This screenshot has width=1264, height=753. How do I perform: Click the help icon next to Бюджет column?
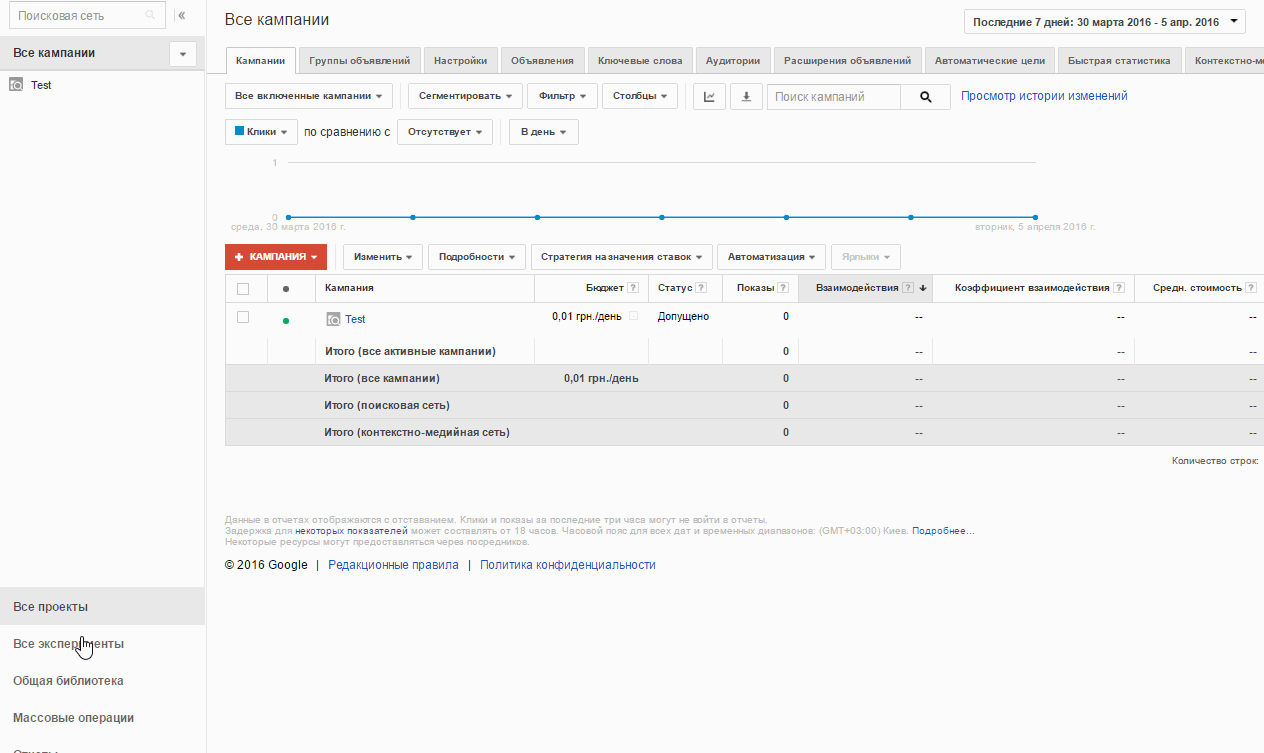[633, 288]
